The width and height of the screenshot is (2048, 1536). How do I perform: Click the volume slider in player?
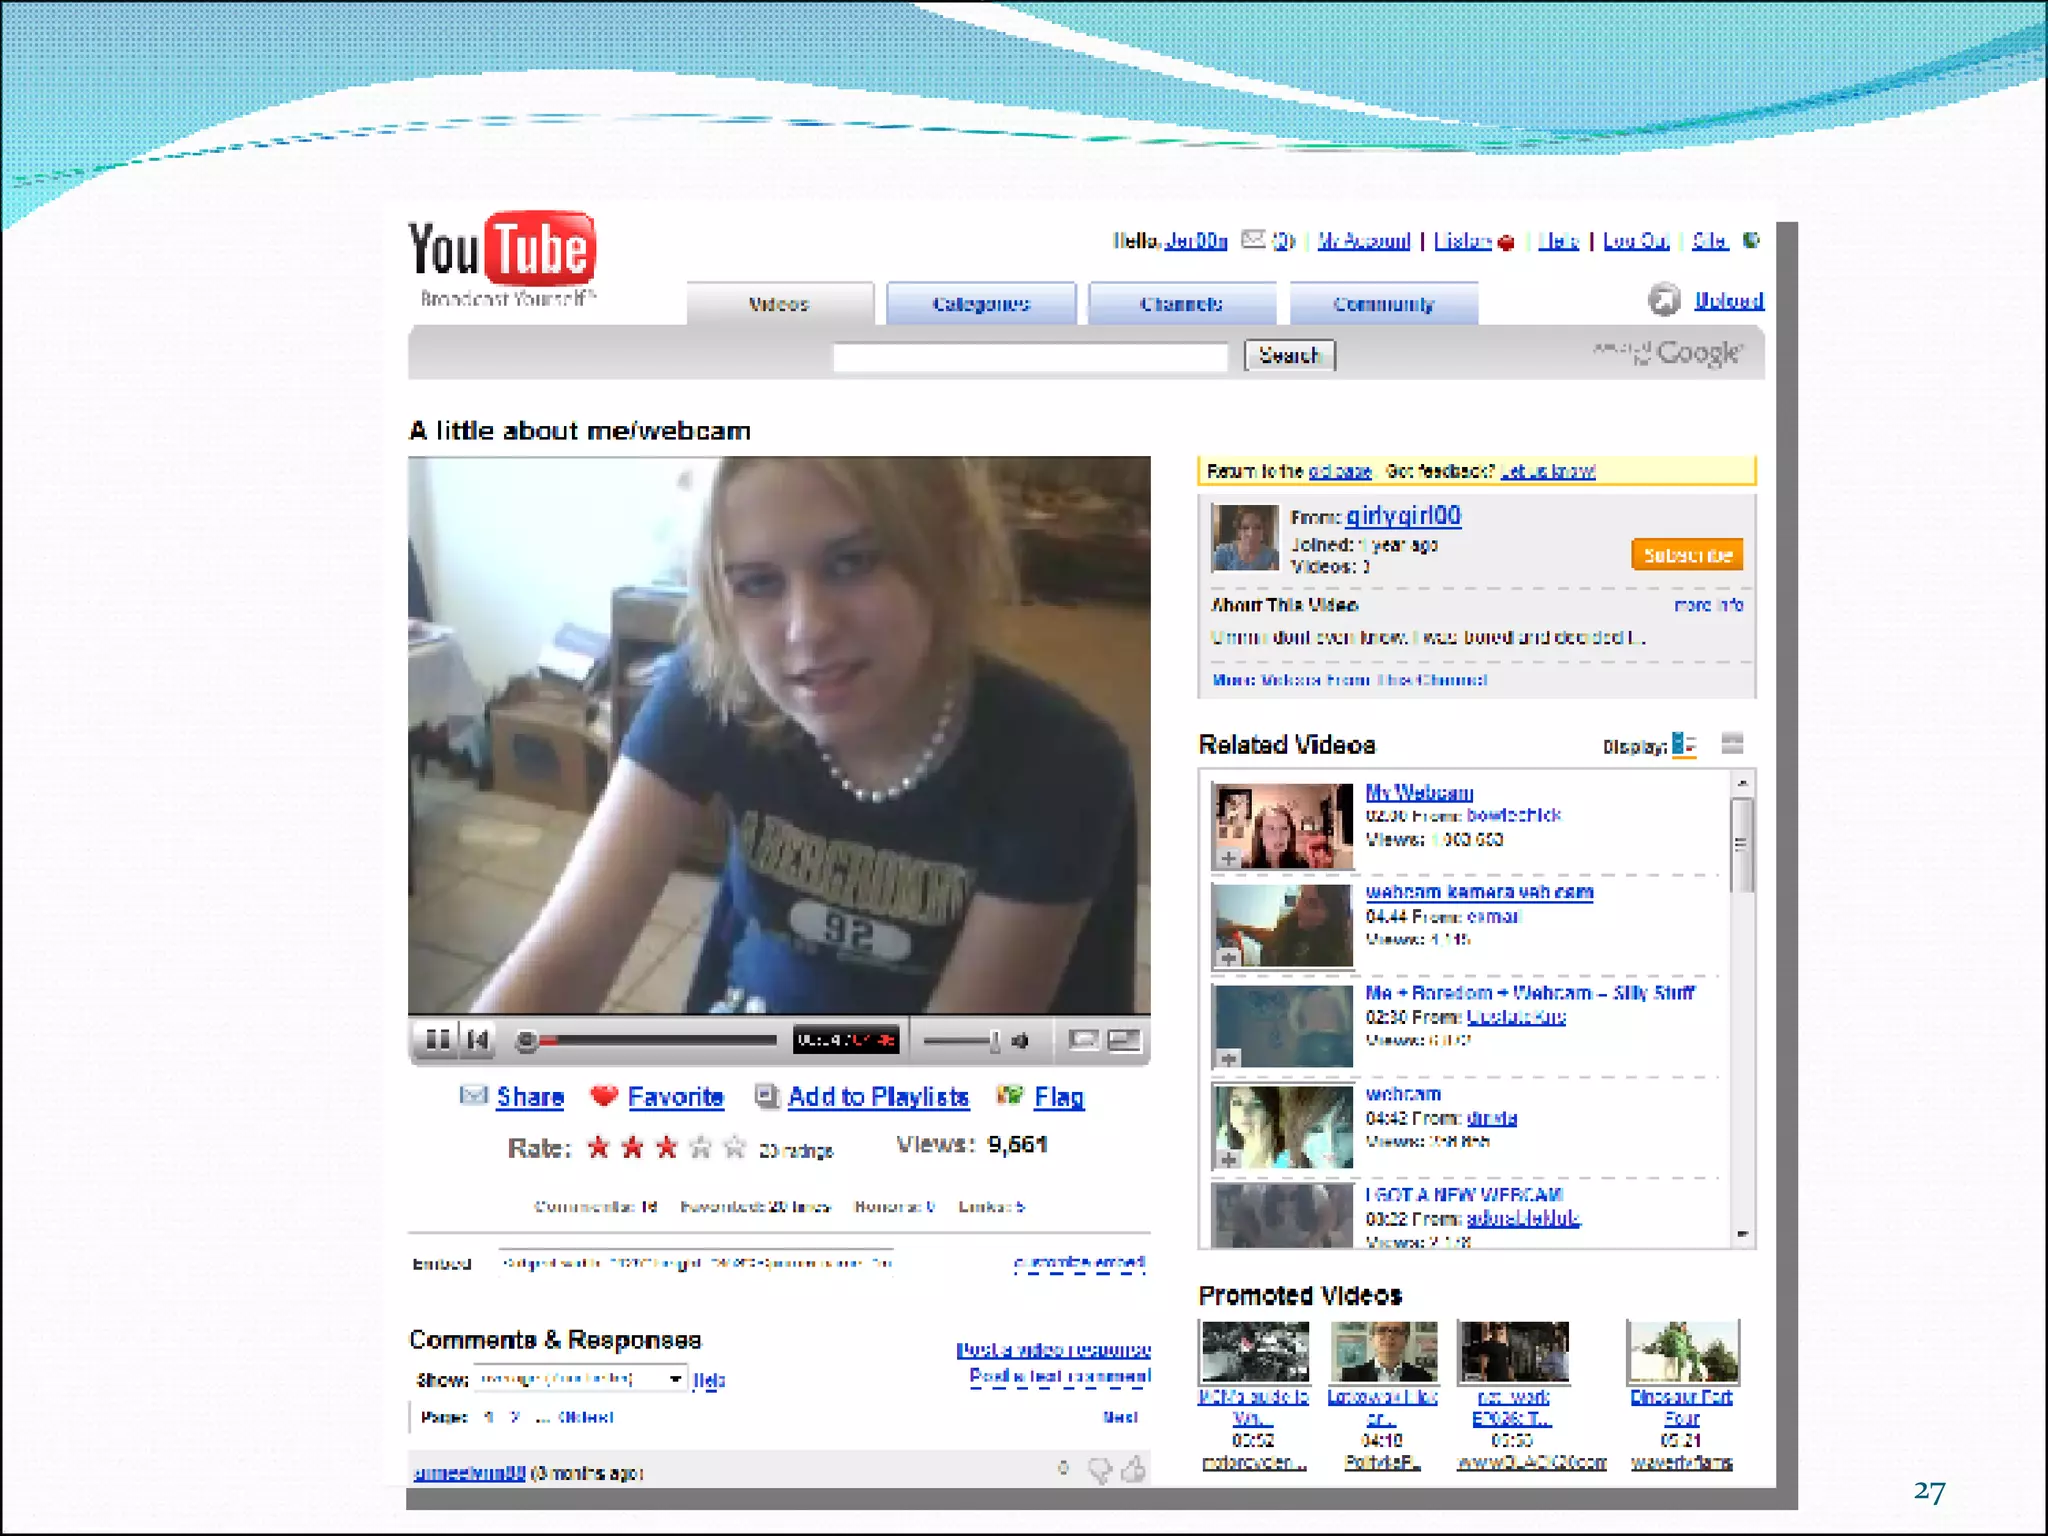pyautogui.click(x=961, y=1041)
